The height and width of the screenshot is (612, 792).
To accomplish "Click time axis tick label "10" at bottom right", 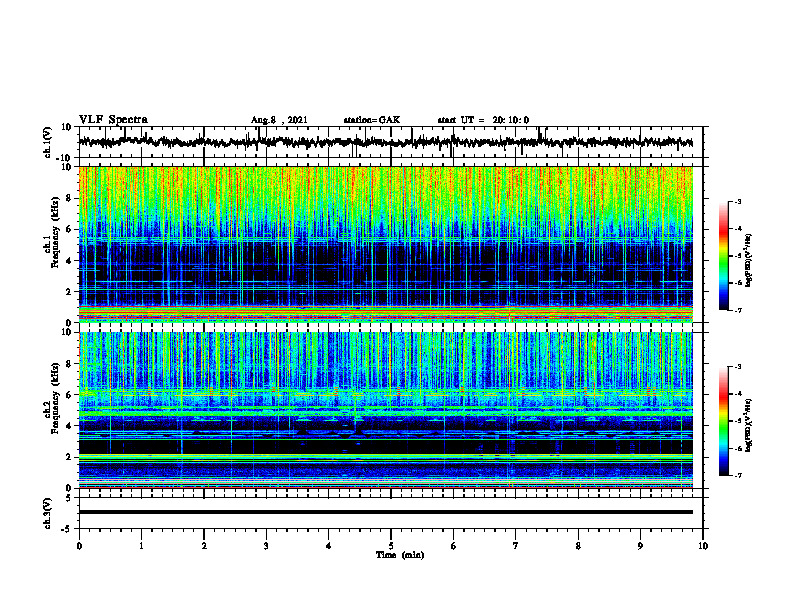I will coord(703,546).
